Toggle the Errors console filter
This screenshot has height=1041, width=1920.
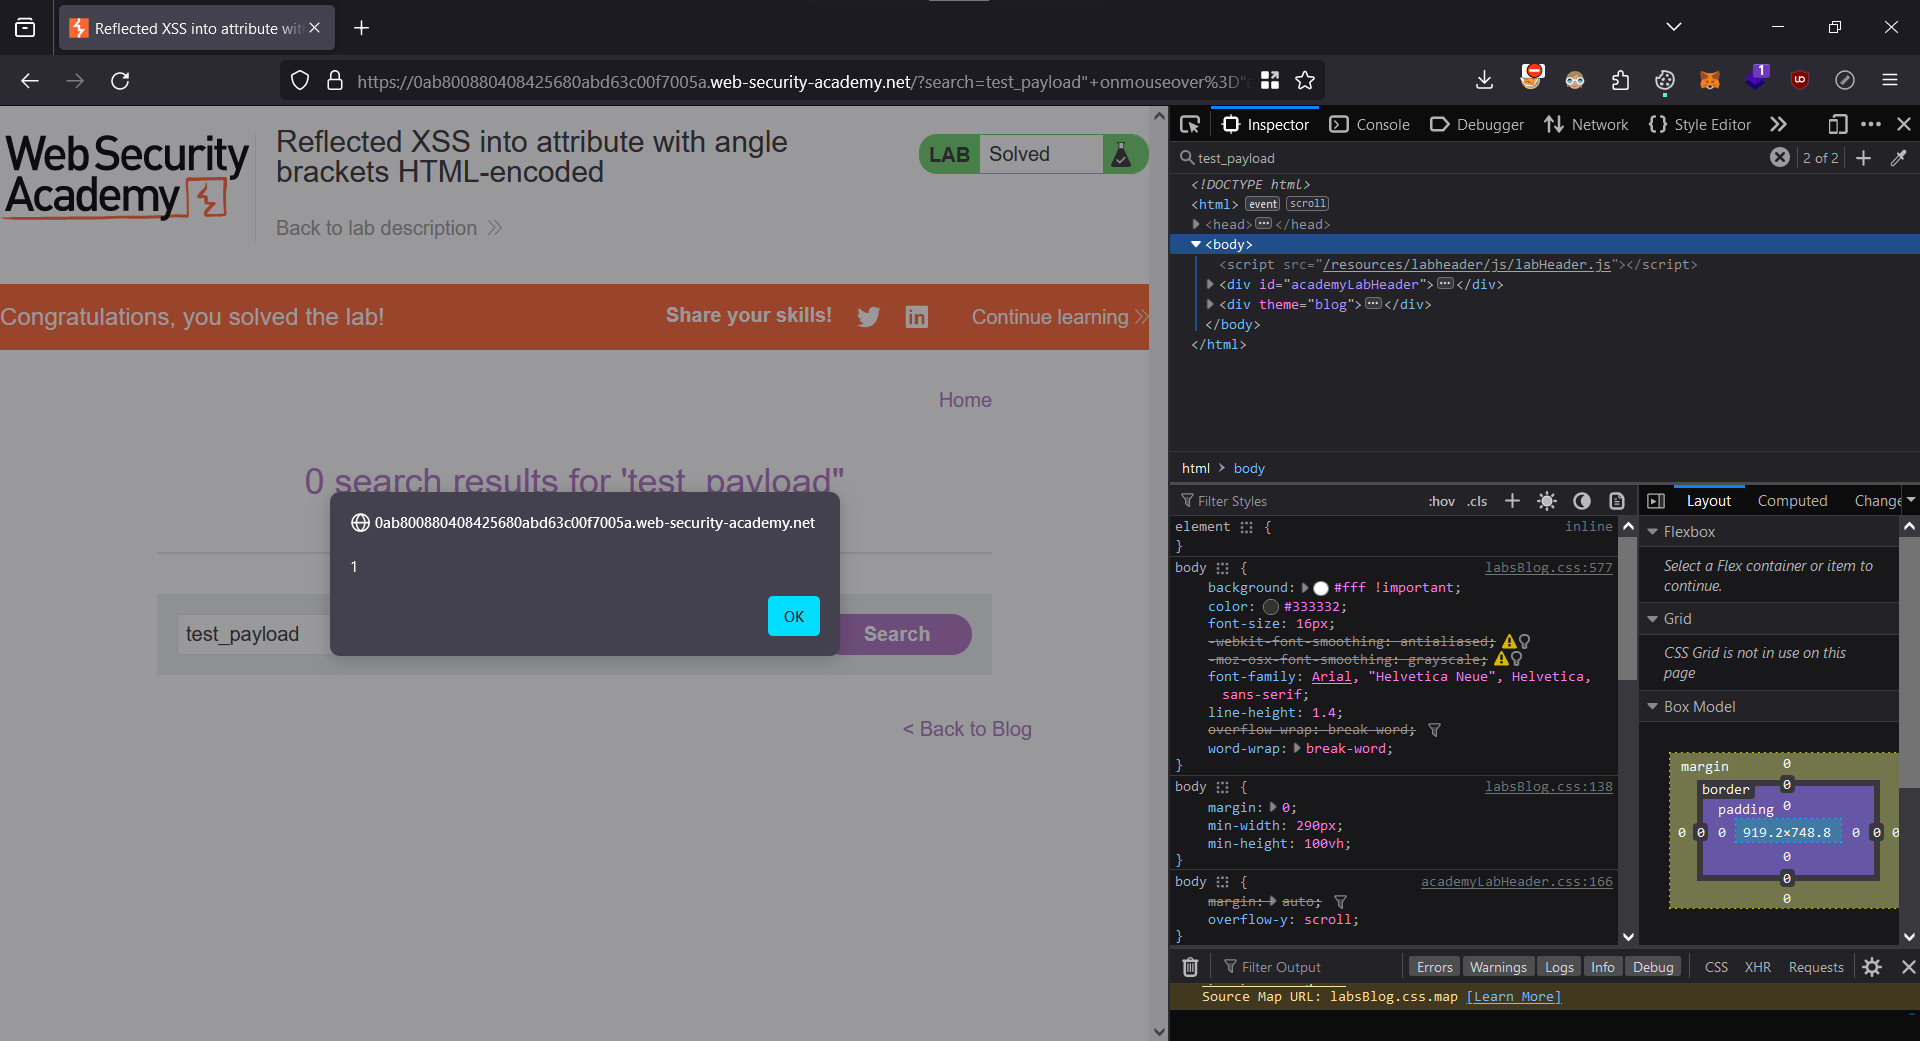pyautogui.click(x=1434, y=967)
